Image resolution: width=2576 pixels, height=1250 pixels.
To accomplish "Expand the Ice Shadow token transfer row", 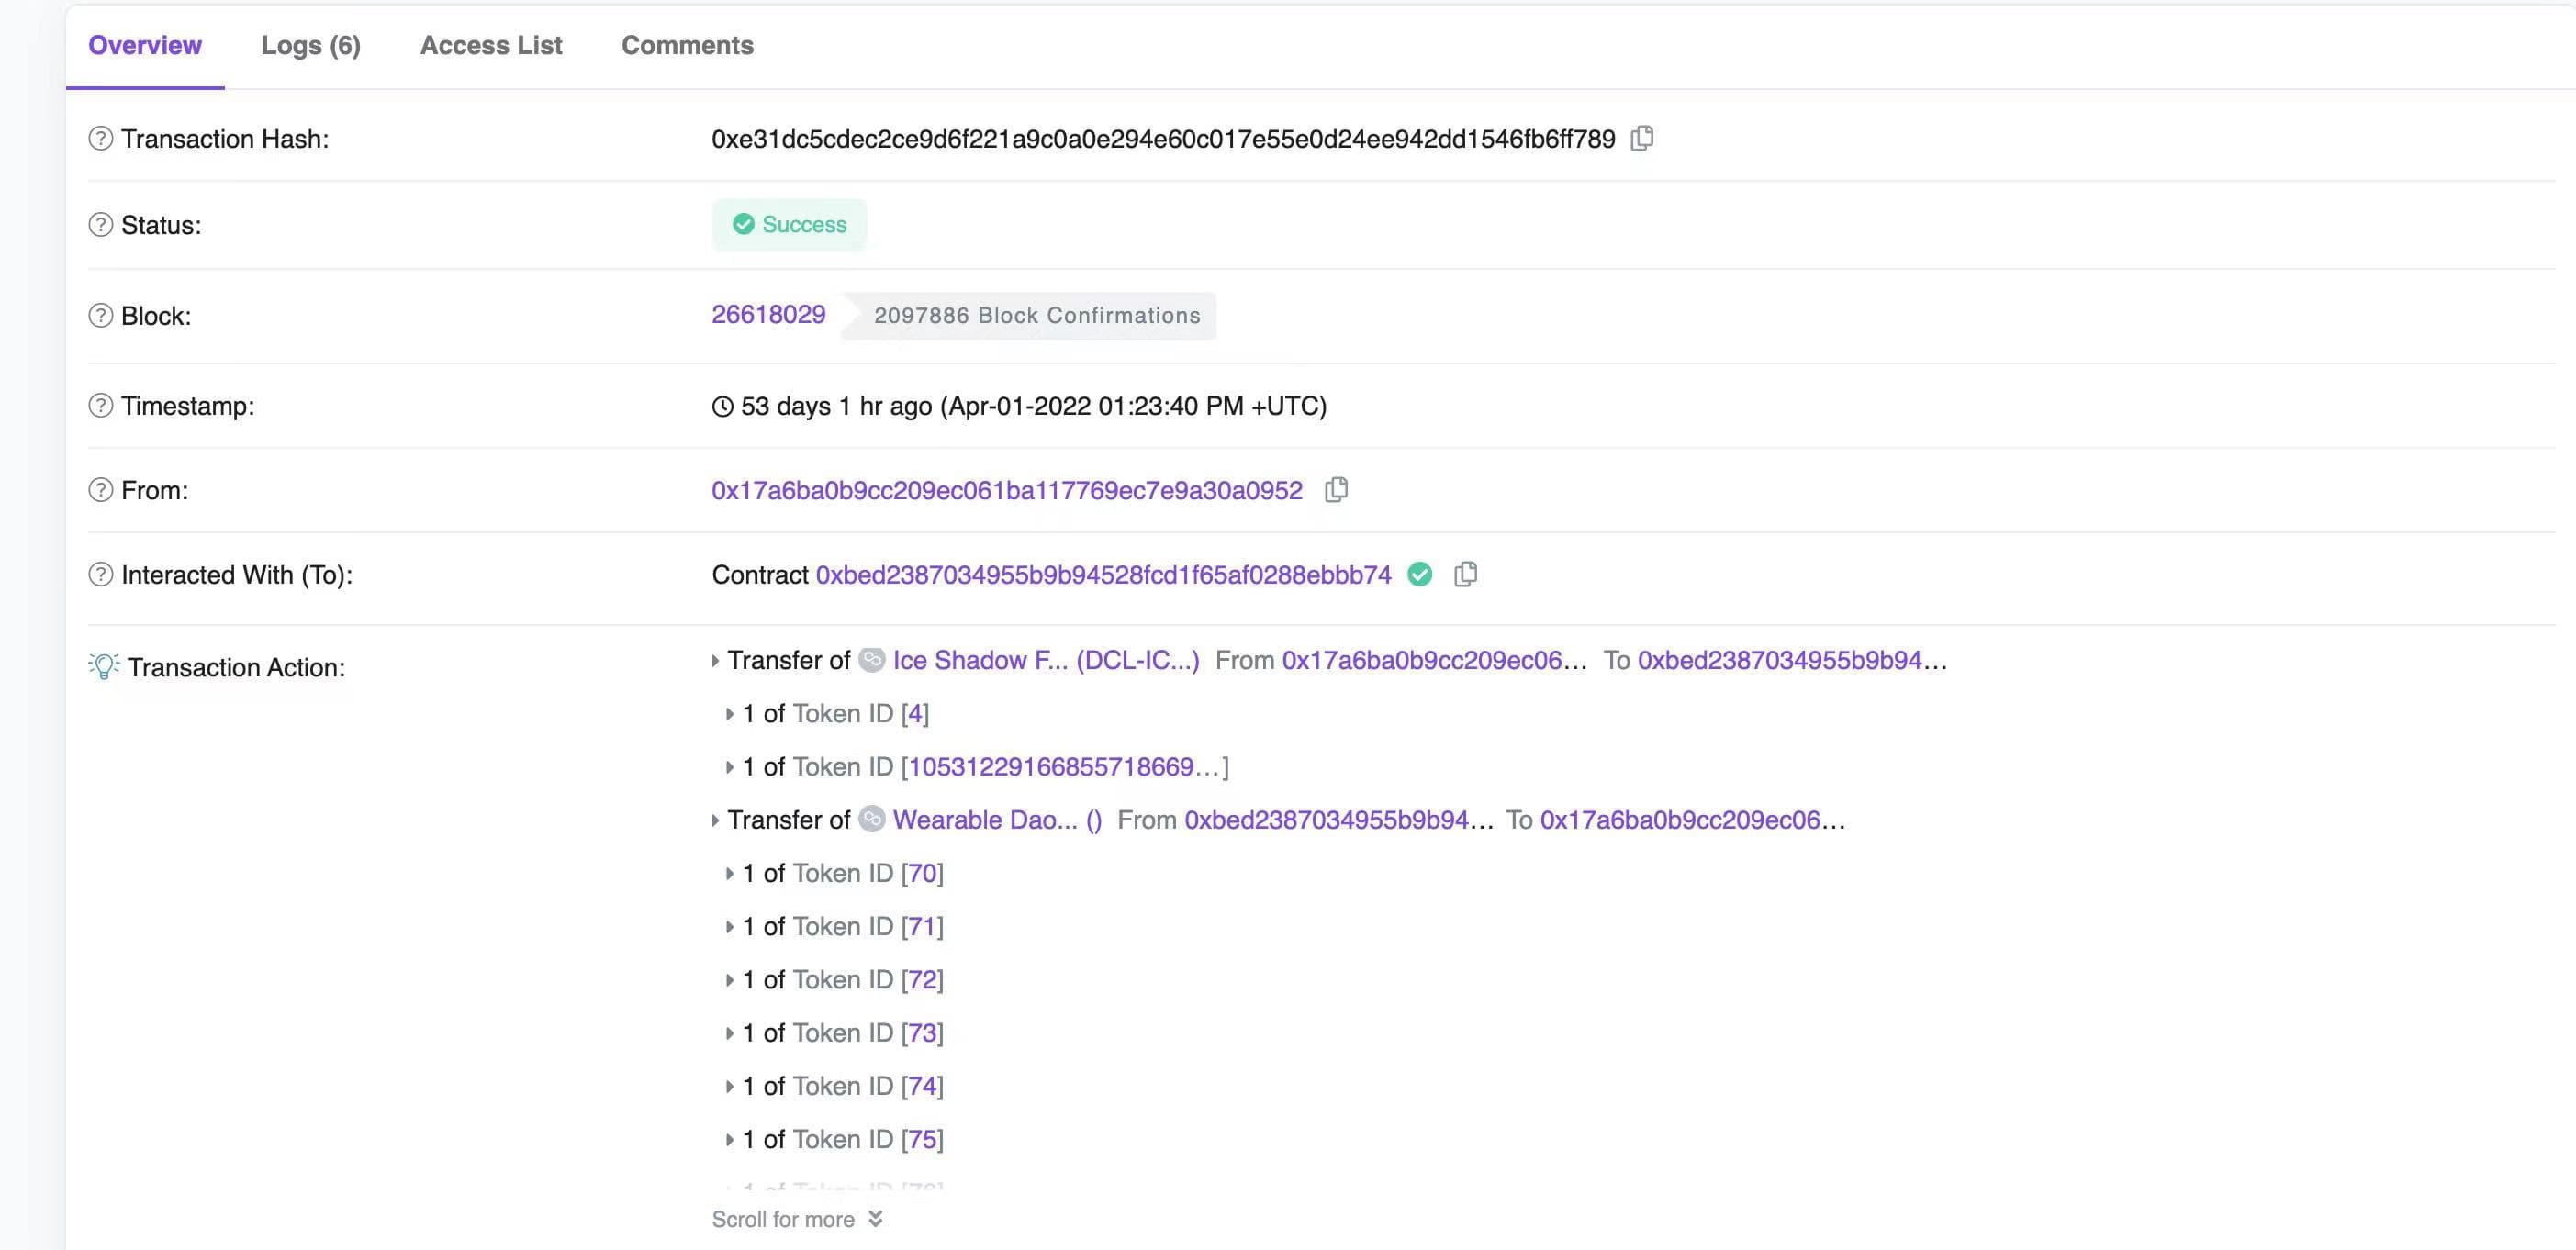I will (716, 659).
